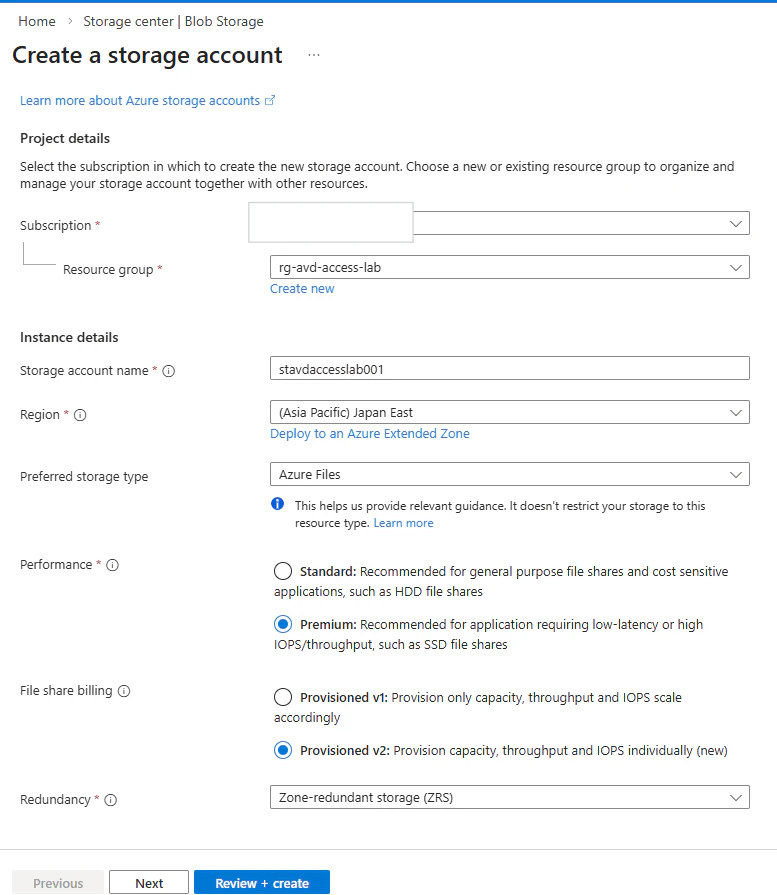Click into the Storage account name field
Screen dimensions: 777x895
(x=510, y=369)
